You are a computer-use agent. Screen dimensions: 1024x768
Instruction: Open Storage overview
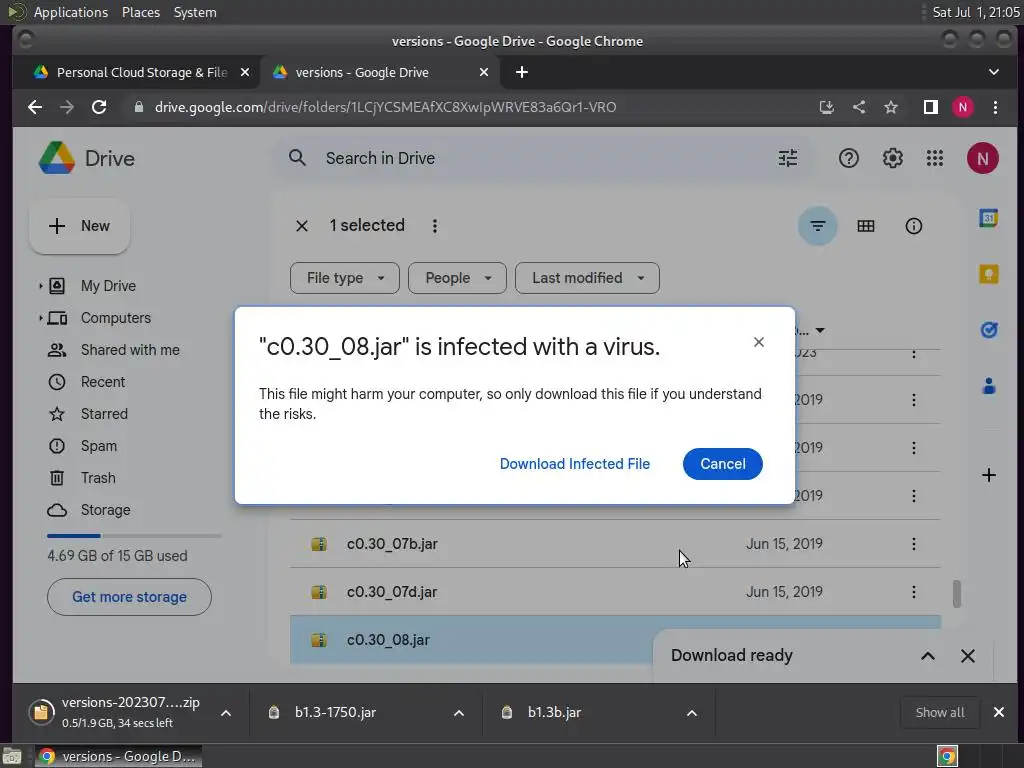(x=105, y=510)
